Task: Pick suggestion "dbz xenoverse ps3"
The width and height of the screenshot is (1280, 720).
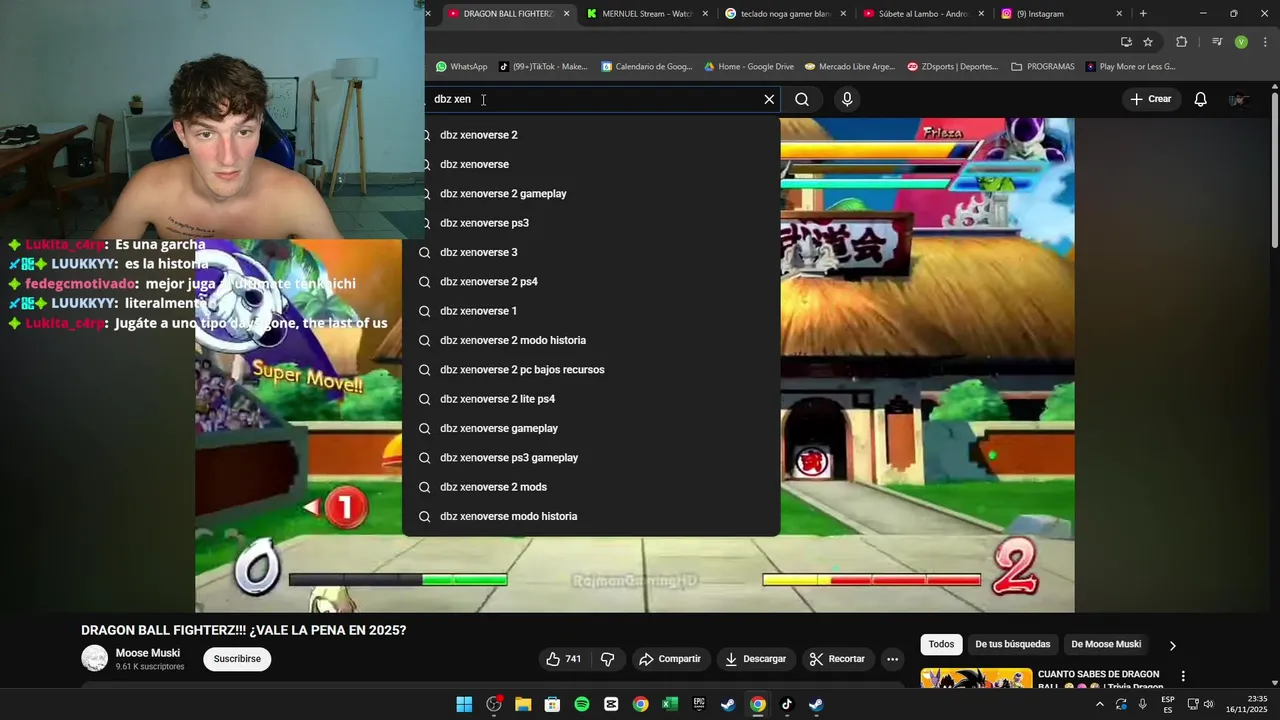Action: click(x=591, y=223)
